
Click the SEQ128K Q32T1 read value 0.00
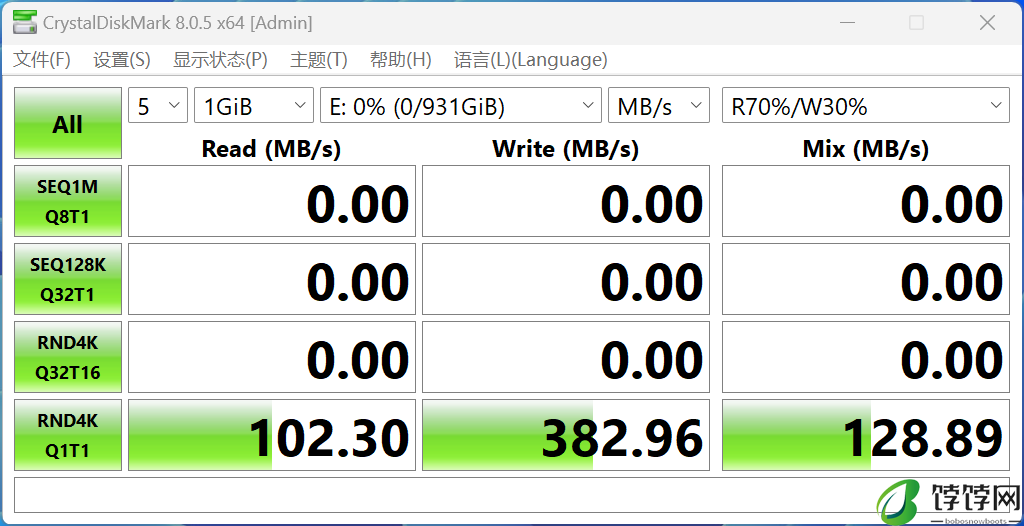coord(272,279)
